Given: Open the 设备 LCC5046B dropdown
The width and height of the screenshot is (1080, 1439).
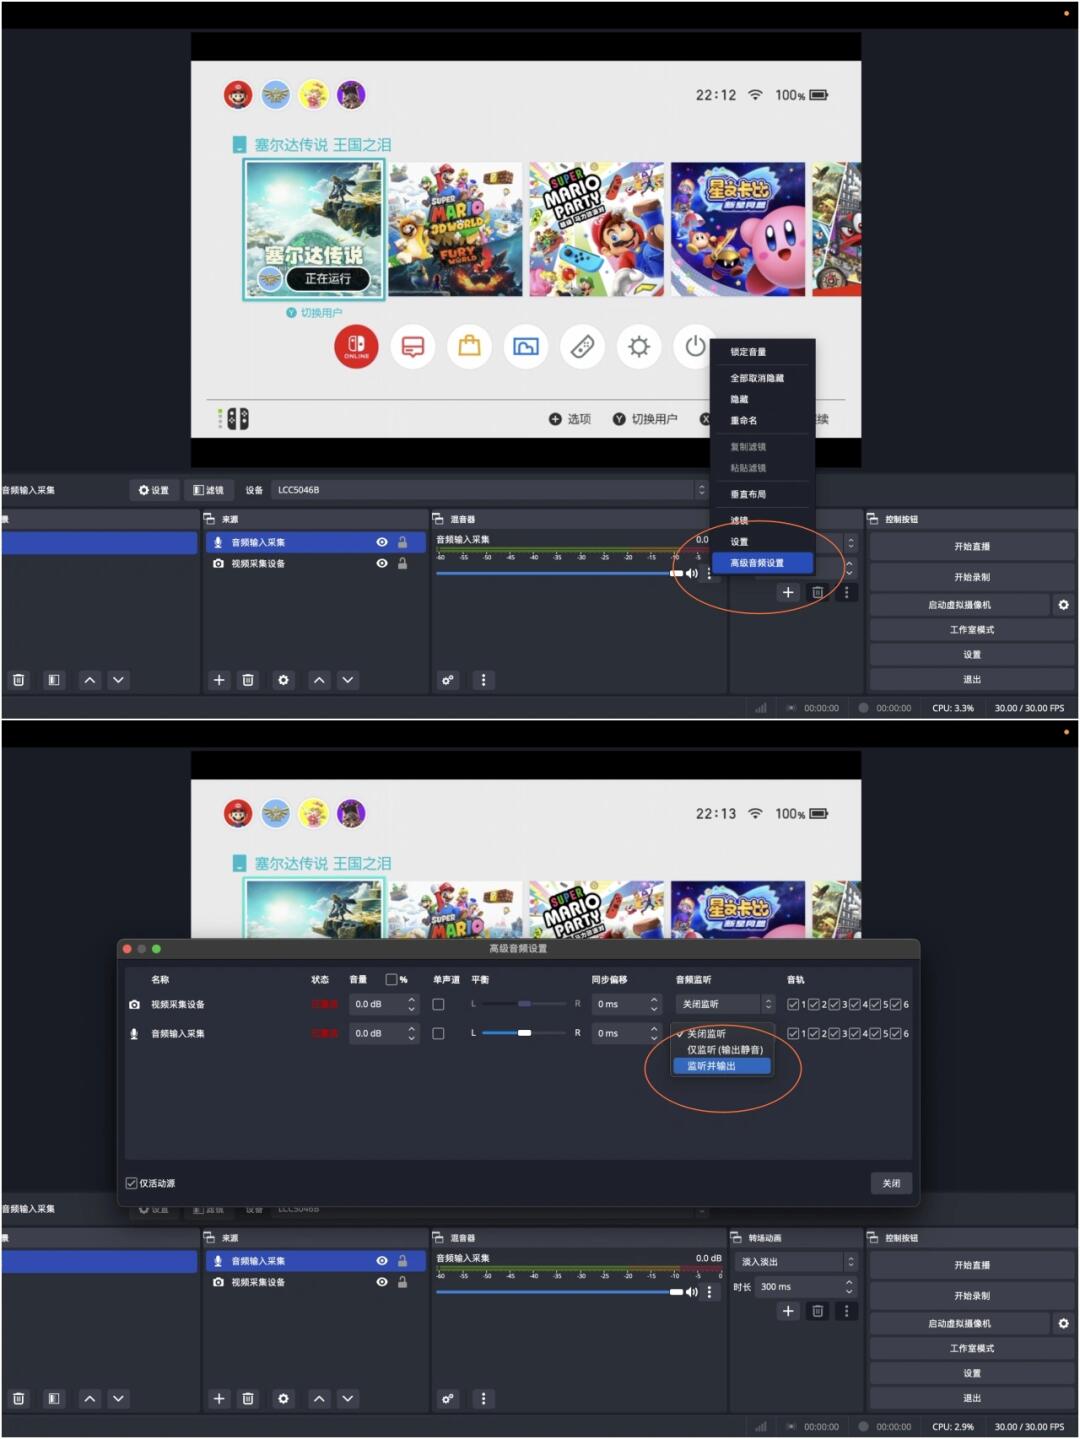Looking at the screenshot, I should click(489, 490).
